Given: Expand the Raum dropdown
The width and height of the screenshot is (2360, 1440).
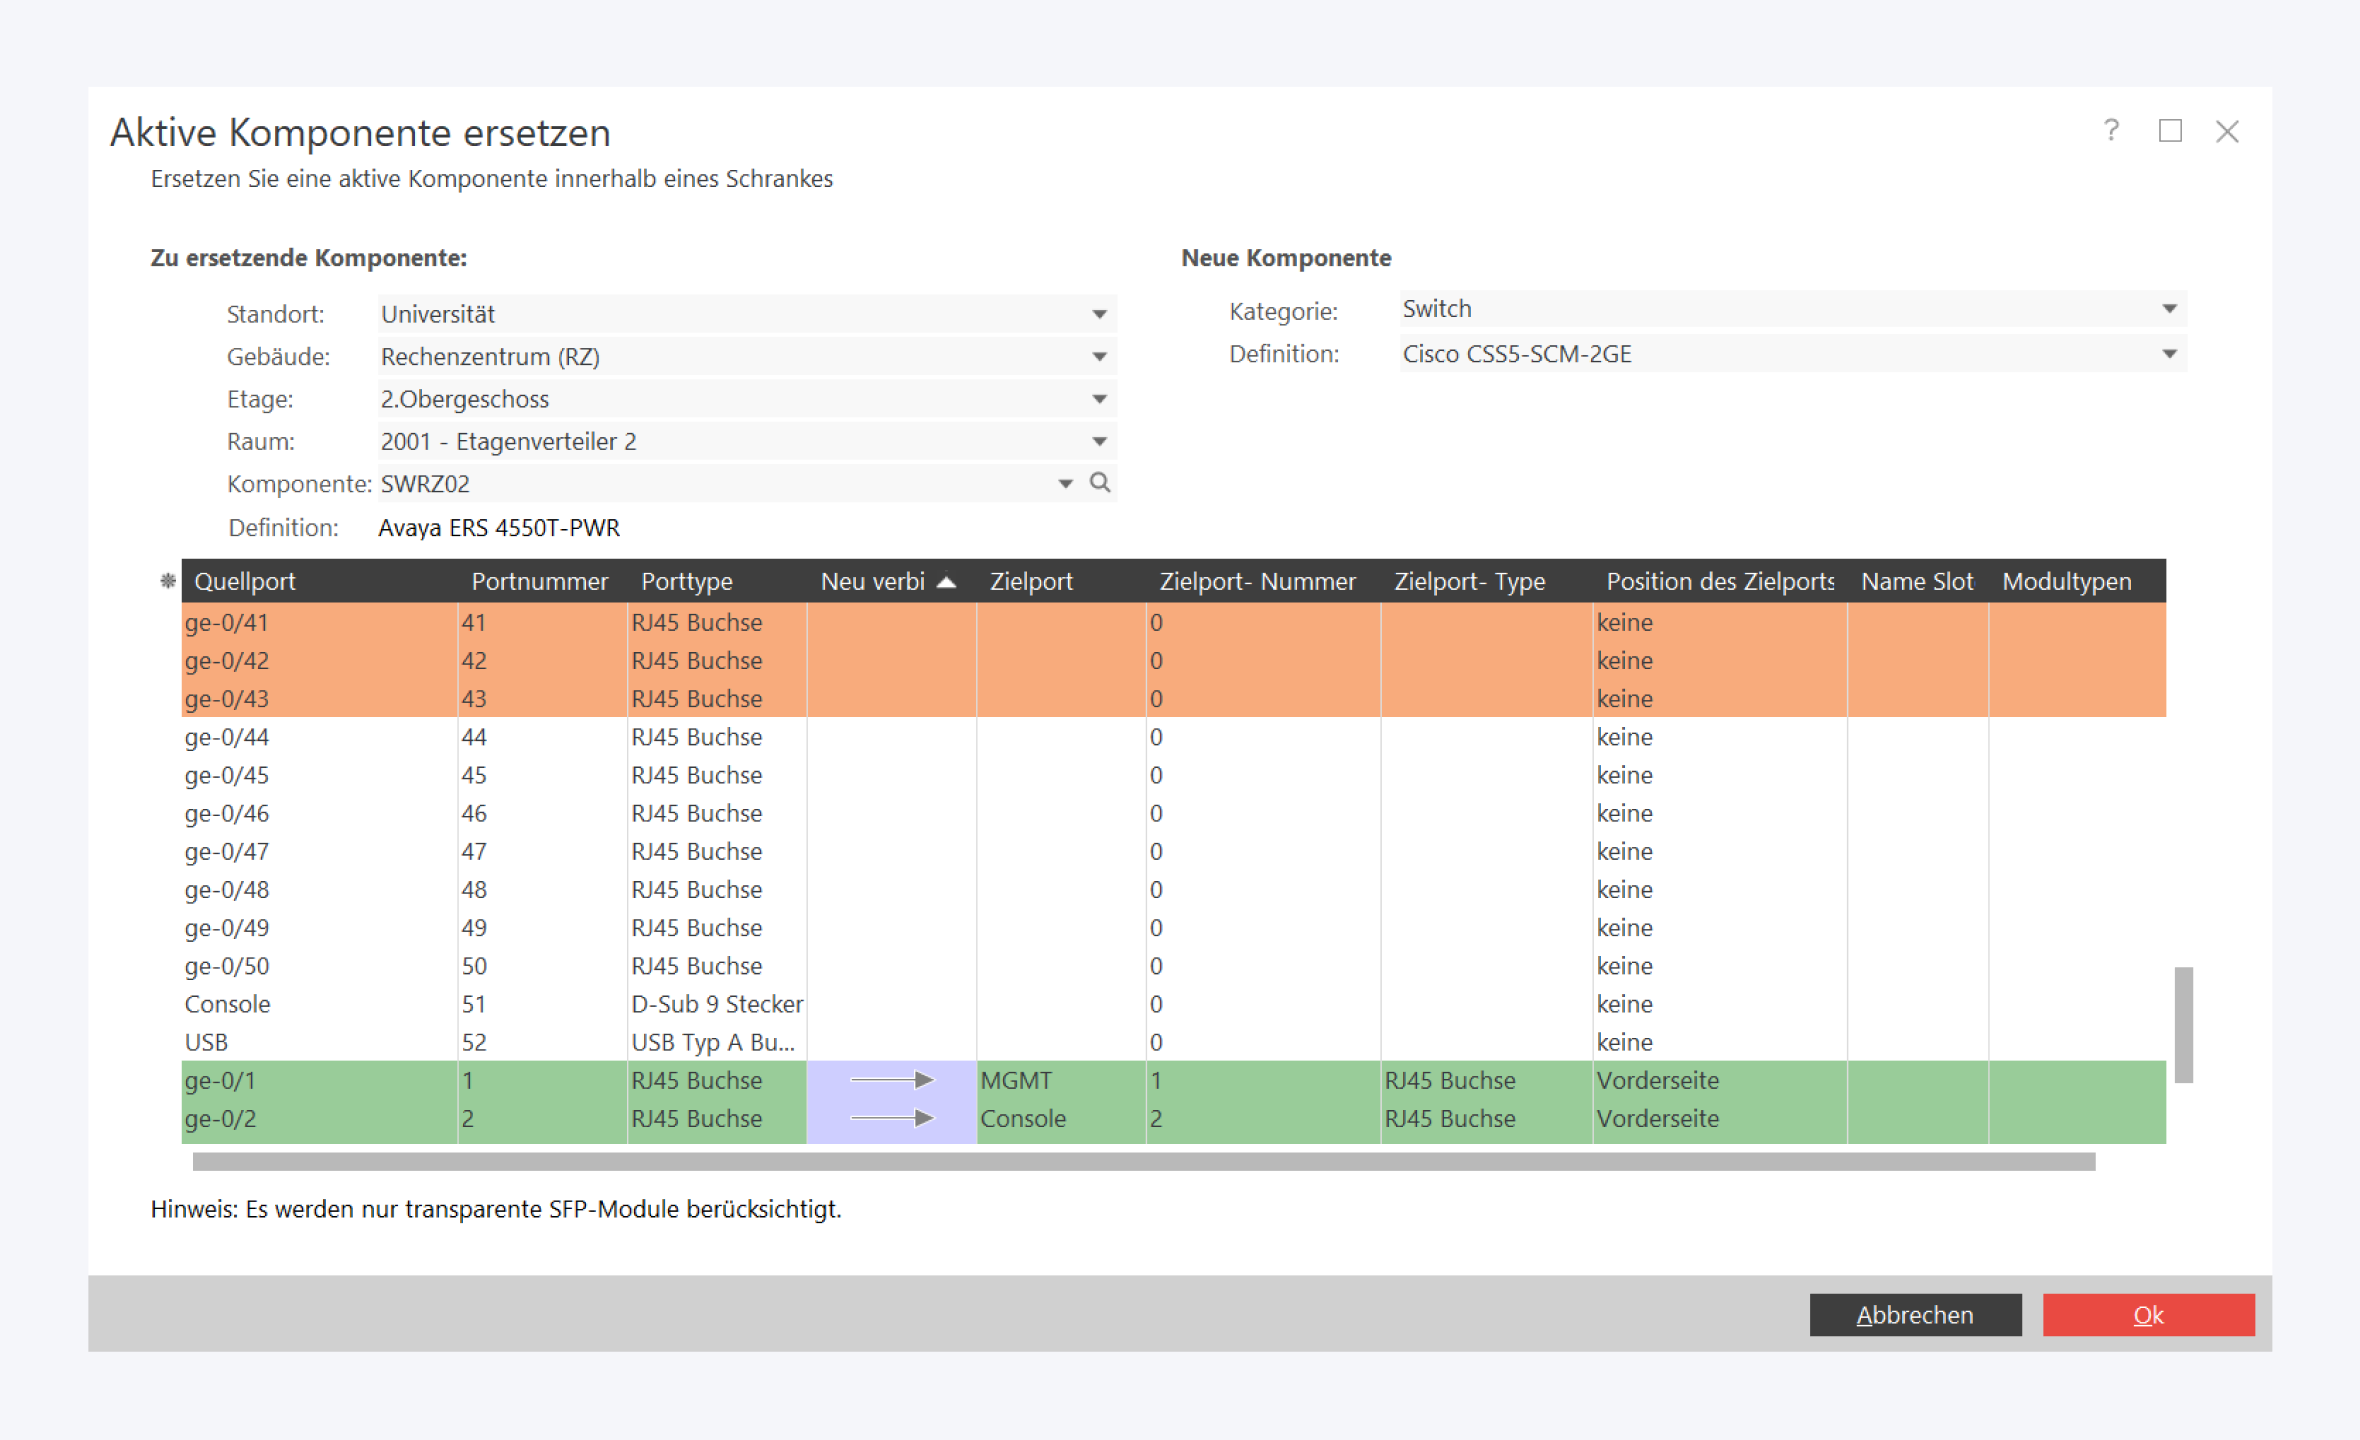Looking at the screenshot, I should [x=1099, y=441].
